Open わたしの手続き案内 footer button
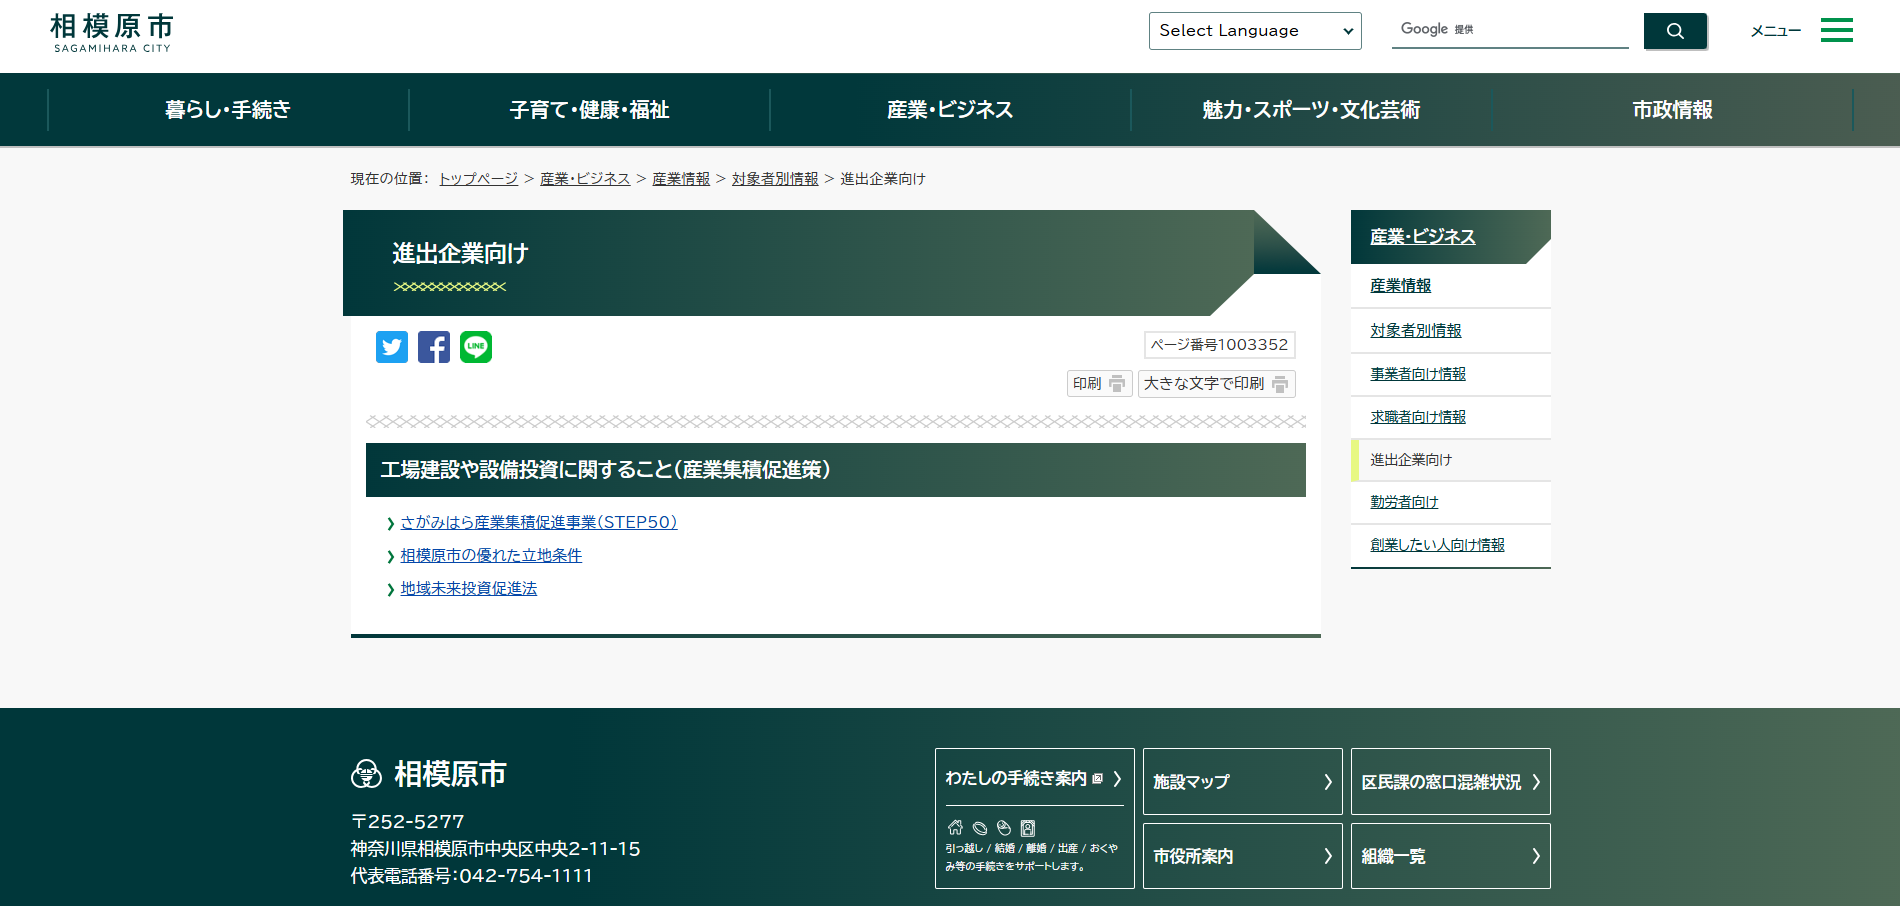The image size is (1900, 906). 1034,818
